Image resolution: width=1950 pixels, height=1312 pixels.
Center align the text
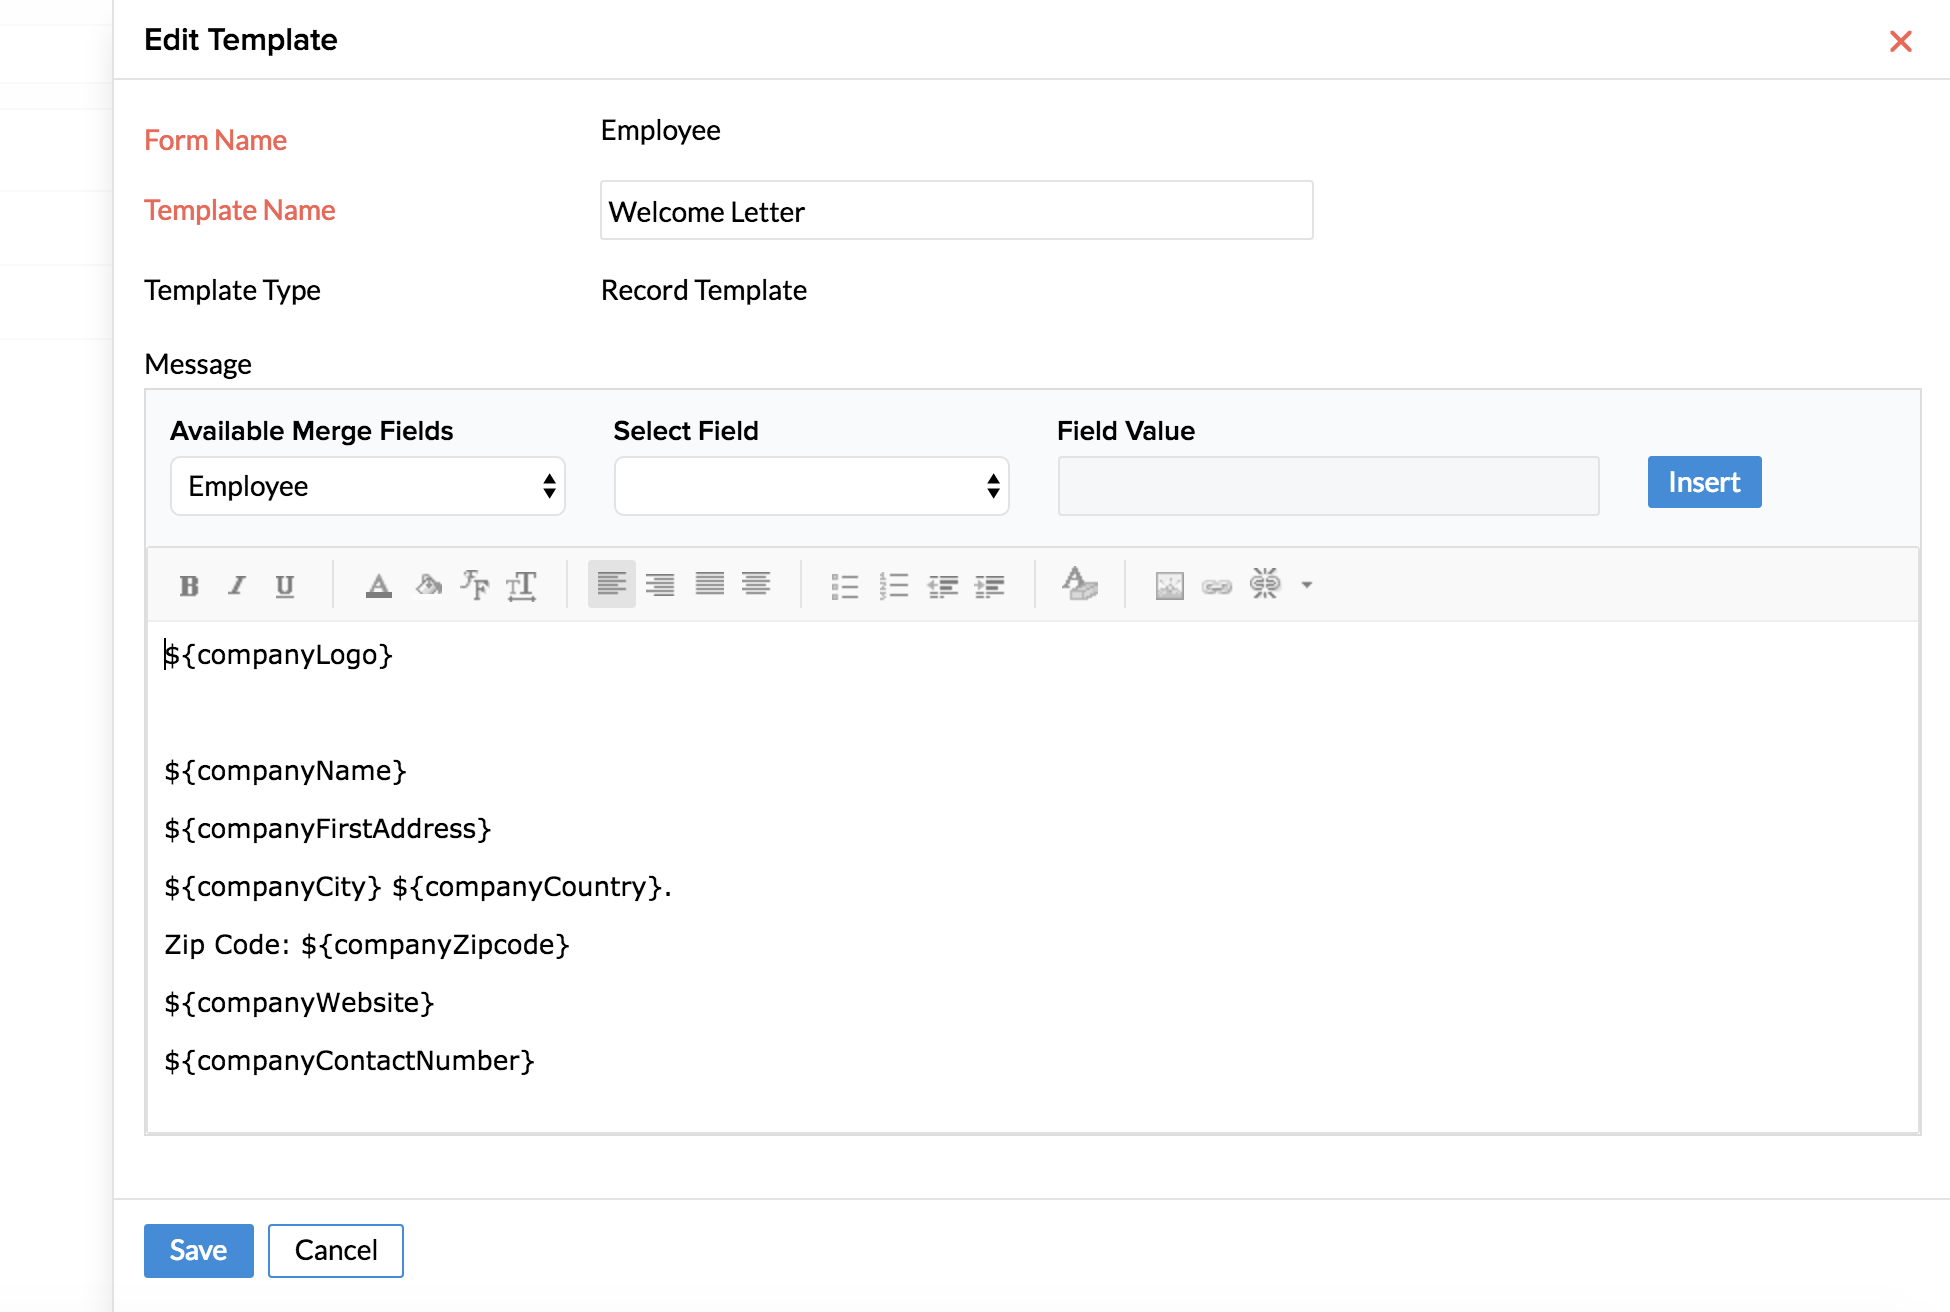(x=757, y=585)
